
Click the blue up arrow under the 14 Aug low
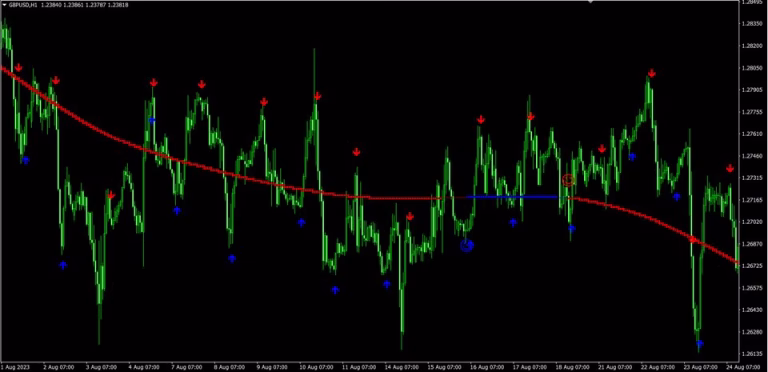tap(387, 284)
